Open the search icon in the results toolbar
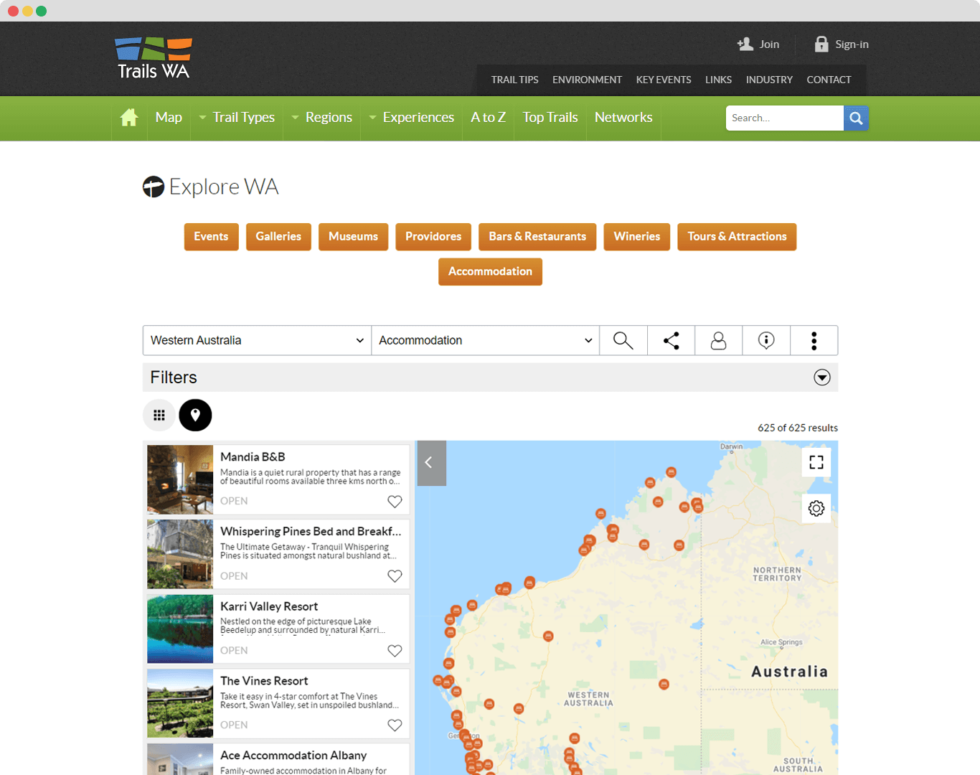Viewport: 980px width, 775px height. click(x=622, y=340)
